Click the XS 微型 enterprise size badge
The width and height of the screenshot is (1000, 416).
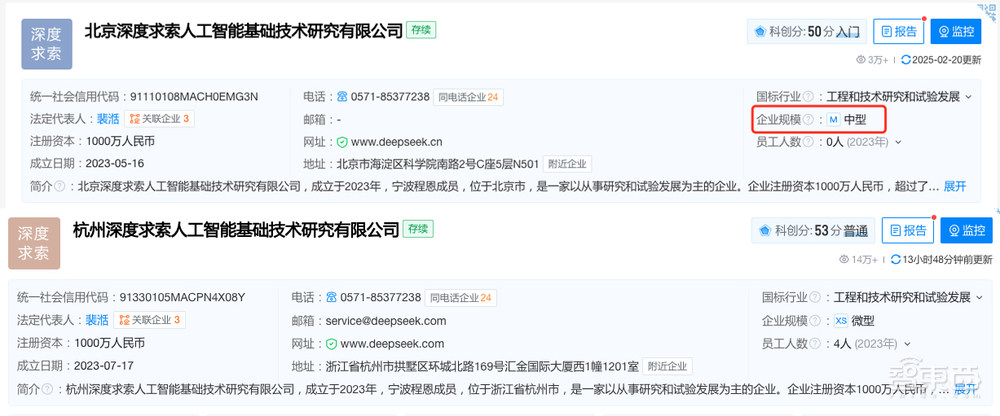tap(855, 321)
